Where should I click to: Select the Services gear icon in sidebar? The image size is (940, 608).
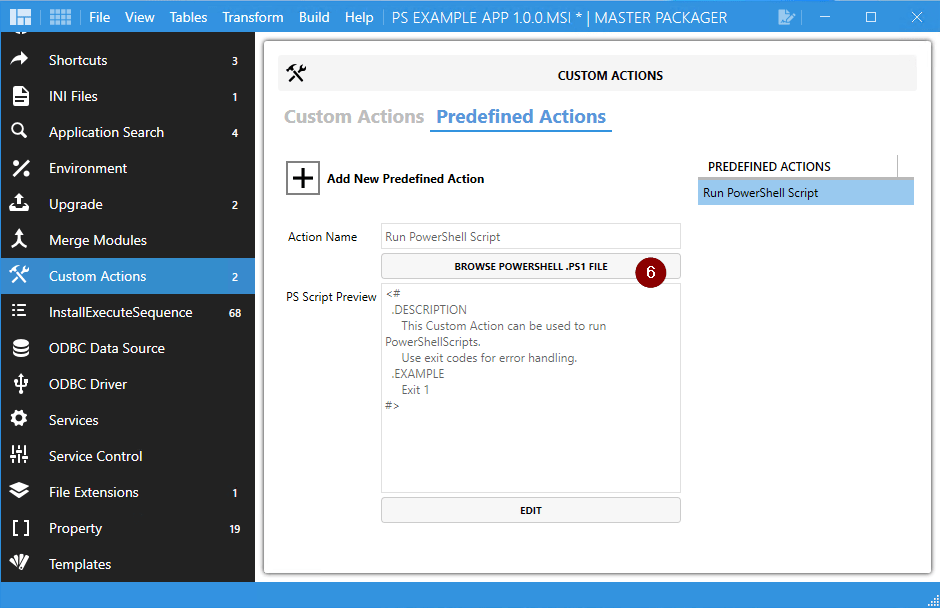(26, 419)
